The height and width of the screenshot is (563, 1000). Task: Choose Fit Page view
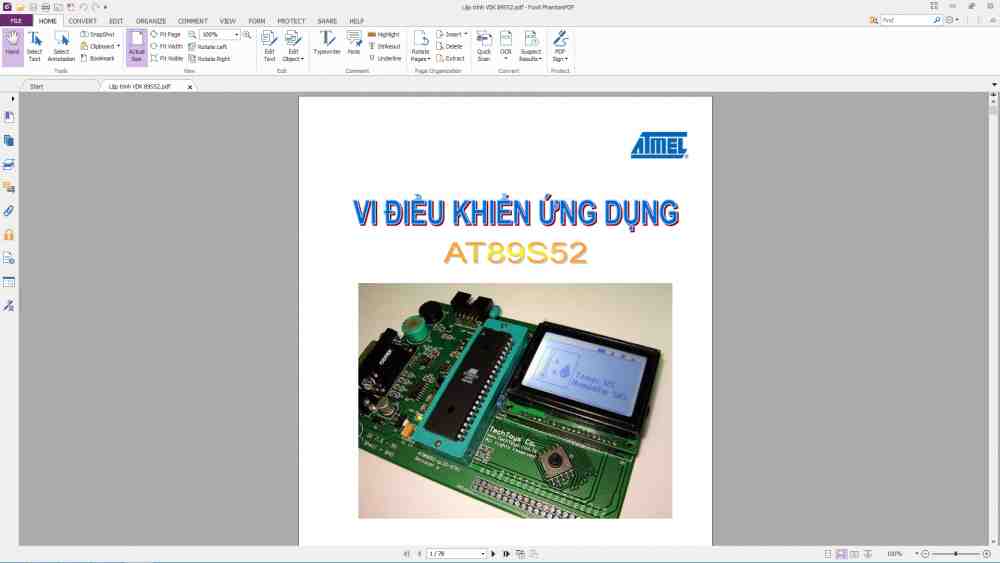coord(166,34)
